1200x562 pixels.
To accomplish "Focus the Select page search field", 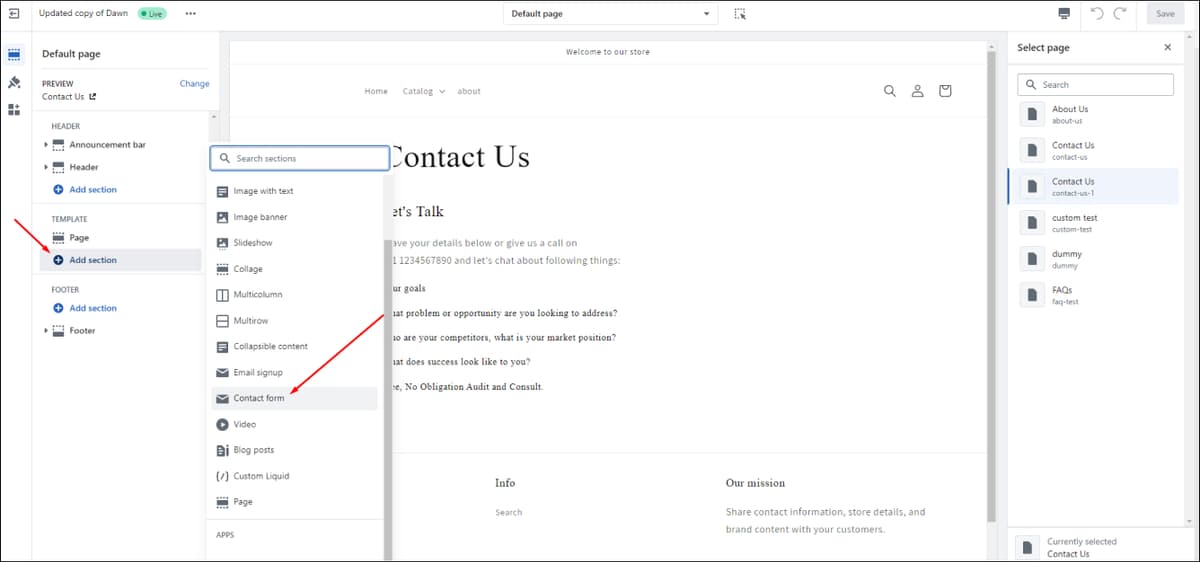I will (x=1095, y=85).
